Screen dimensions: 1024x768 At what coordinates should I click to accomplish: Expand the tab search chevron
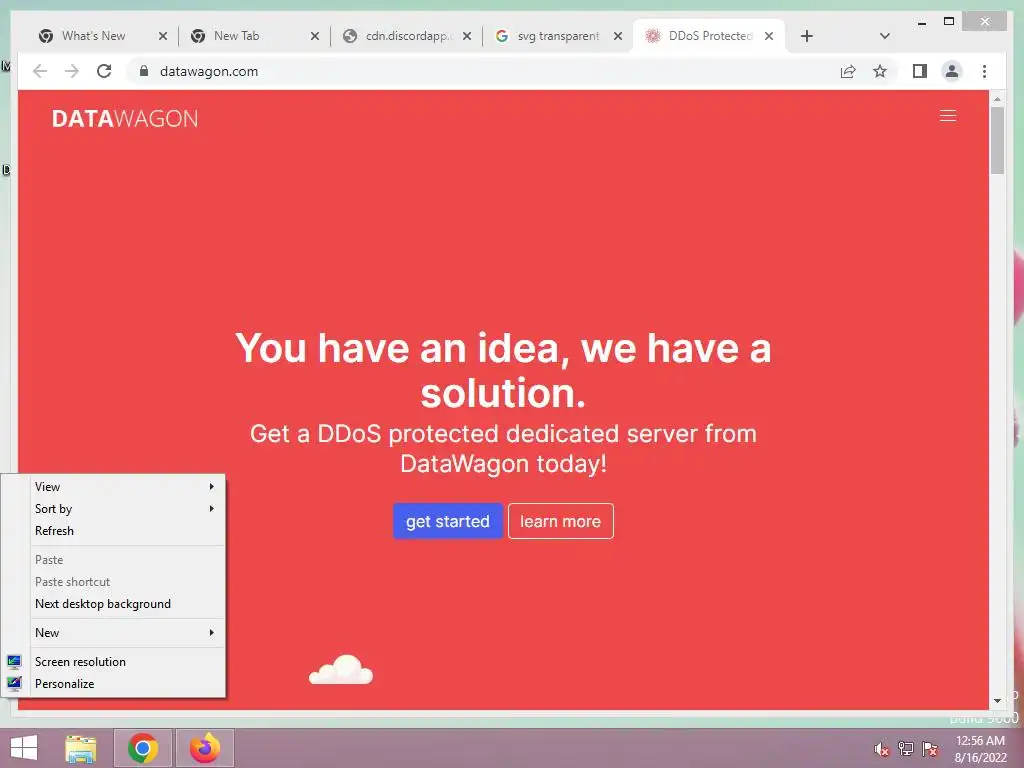click(885, 36)
